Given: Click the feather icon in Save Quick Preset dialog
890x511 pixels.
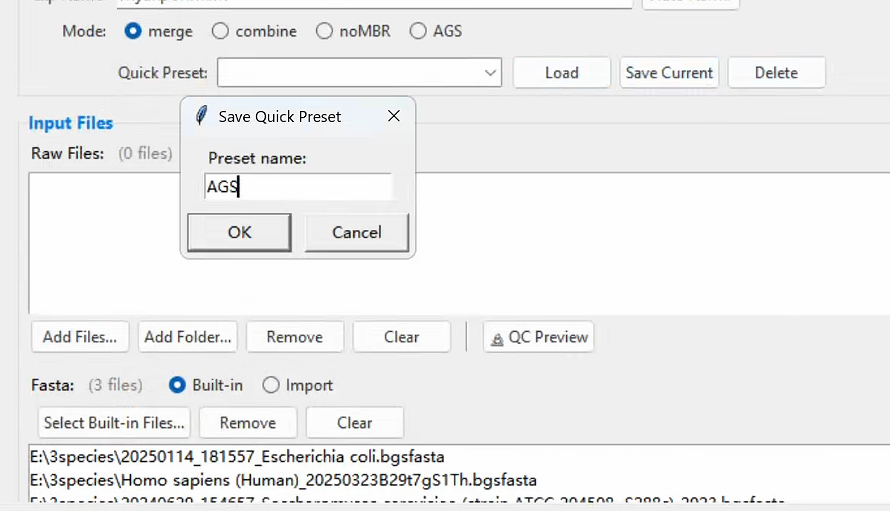Looking at the screenshot, I should (201, 116).
